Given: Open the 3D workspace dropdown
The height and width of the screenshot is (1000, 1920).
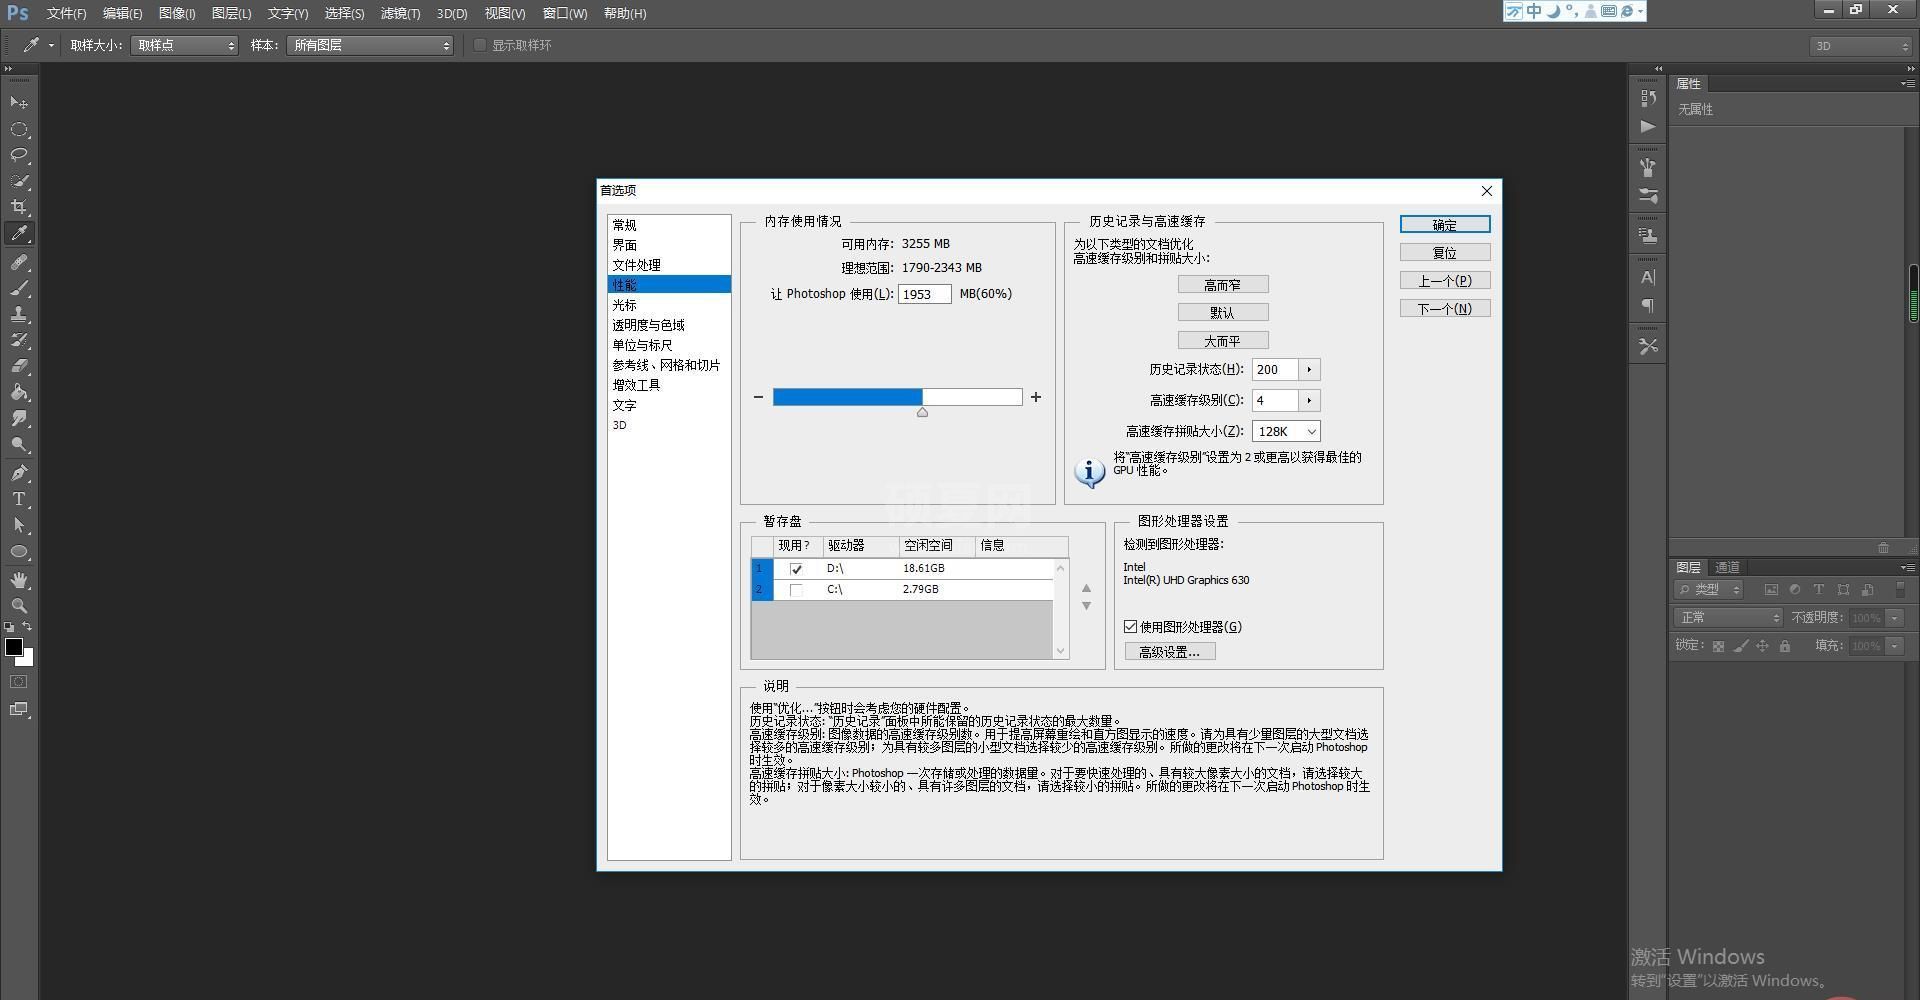Looking at the screenshot, I should [x=1860, y=46].
